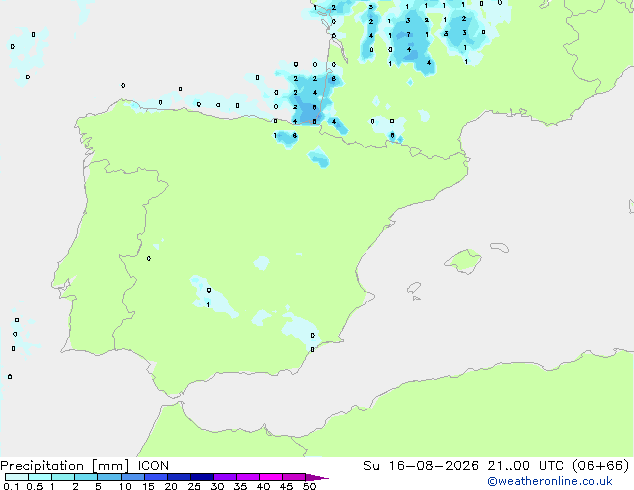Click the 0.5–1 mm legend swatch
Viewport: 634px width, 490px height.
point(40,477)
